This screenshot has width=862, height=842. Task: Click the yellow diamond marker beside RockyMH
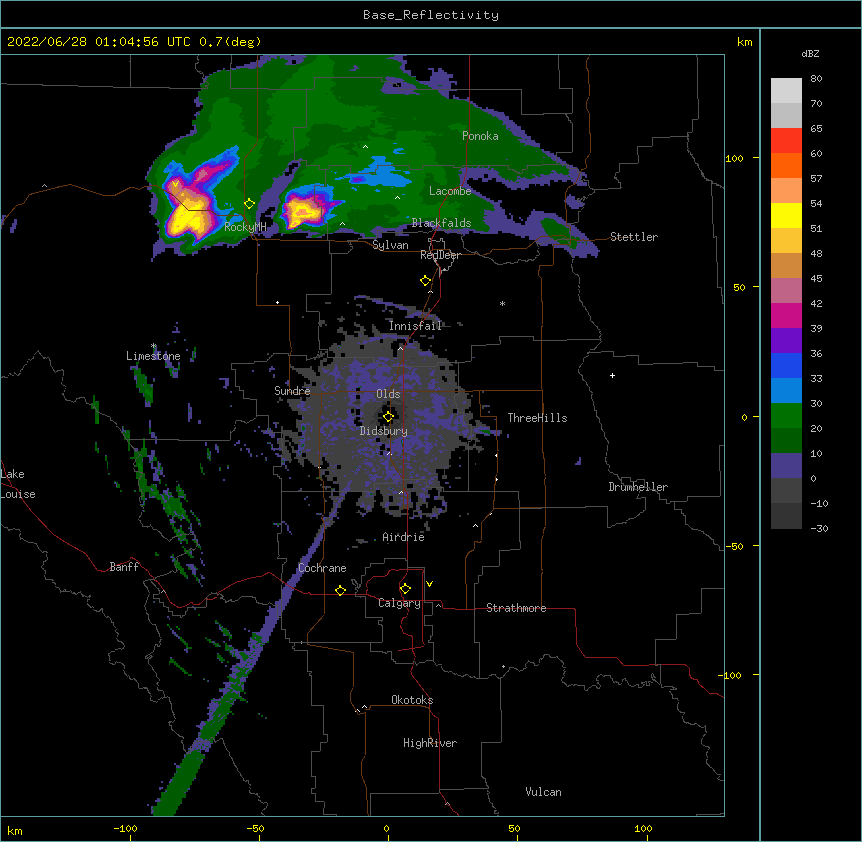249,204
